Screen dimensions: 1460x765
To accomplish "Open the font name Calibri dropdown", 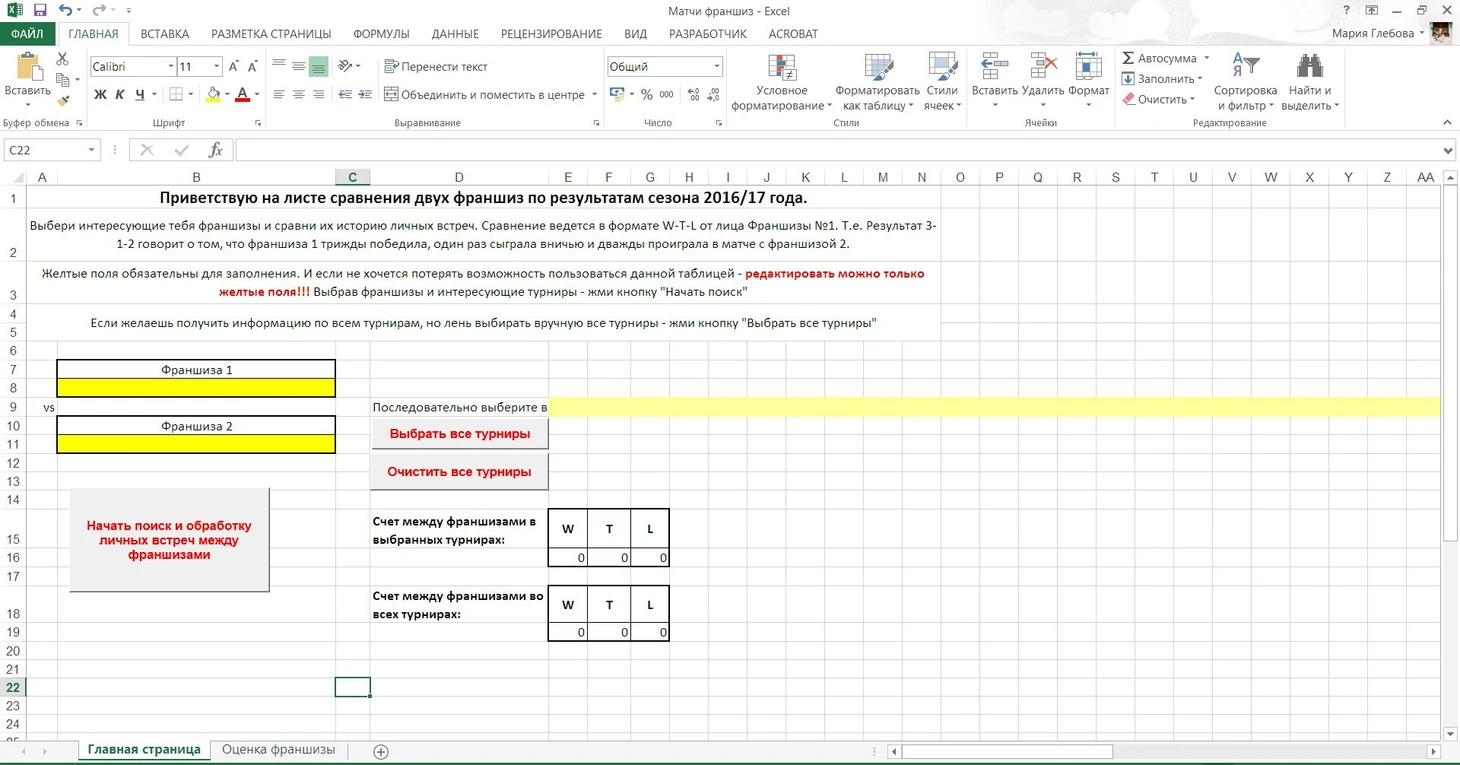I will pyautogui.click(x=169, y=66).
